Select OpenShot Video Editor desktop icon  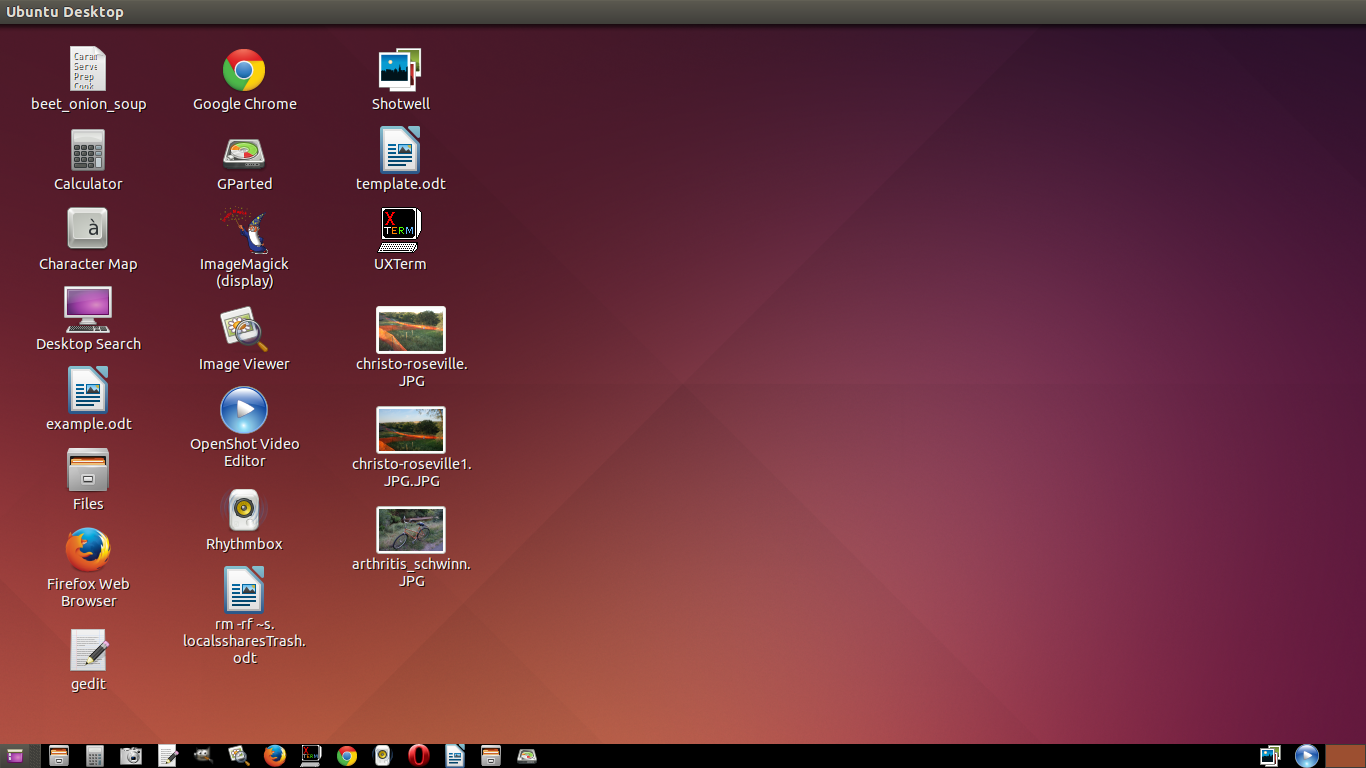(x=244, y=411)
